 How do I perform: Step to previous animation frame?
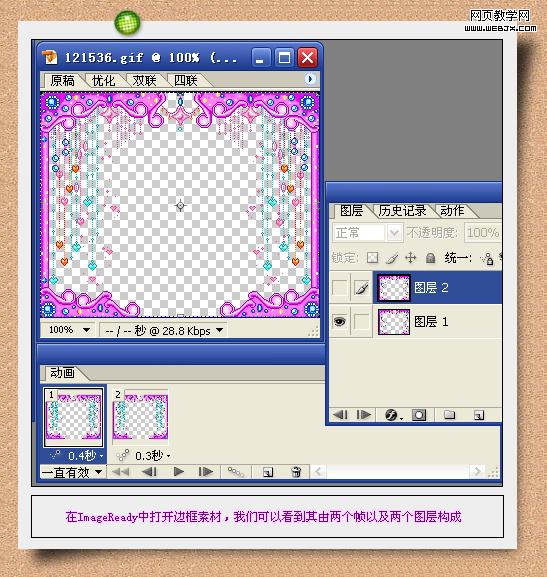tap(149, 472)
